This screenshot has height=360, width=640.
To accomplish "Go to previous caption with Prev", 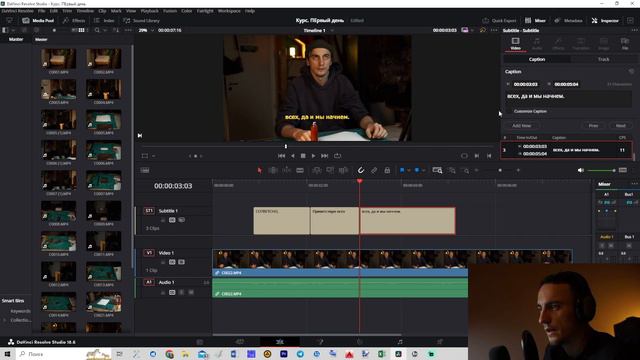I will point(593,126).
